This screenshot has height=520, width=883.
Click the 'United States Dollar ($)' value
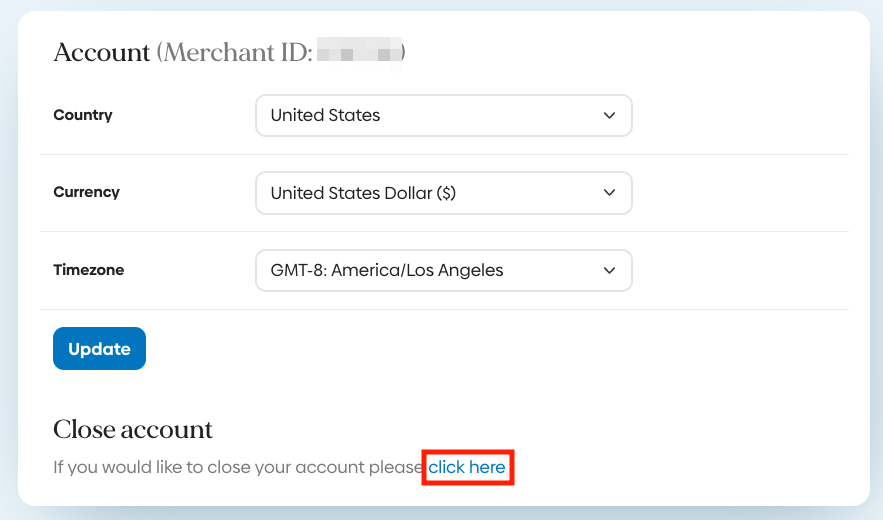click(x=363, y=193)
